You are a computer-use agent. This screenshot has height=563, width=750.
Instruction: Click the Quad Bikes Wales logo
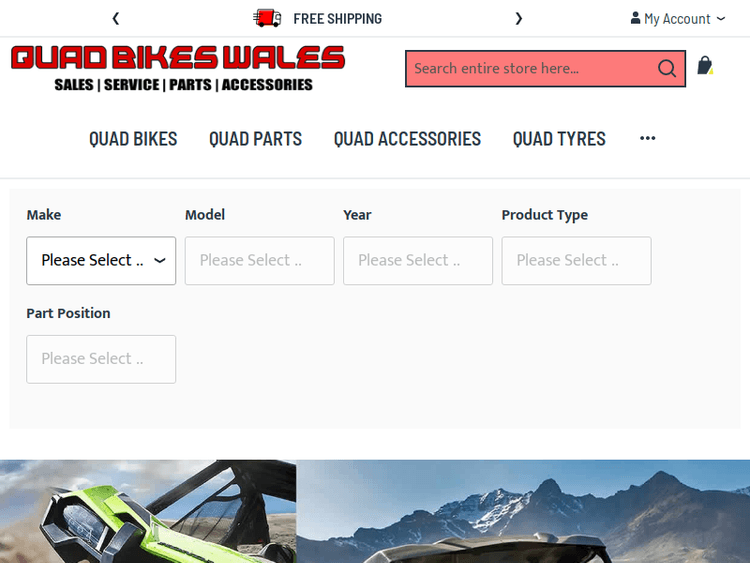177,68
